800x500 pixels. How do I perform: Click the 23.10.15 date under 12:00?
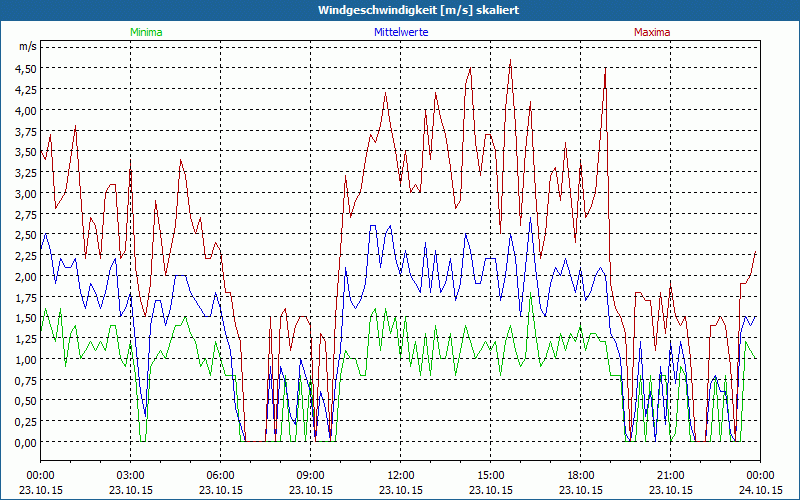point(401,490)
